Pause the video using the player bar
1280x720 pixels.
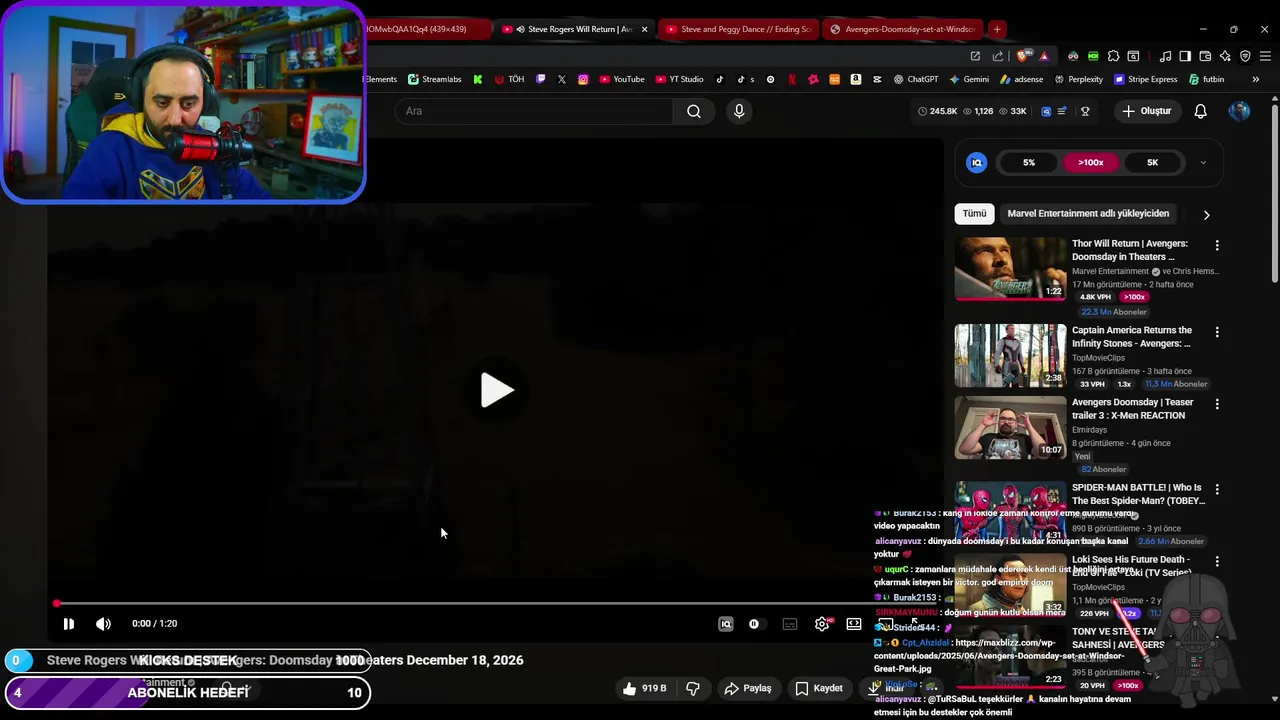68,624
